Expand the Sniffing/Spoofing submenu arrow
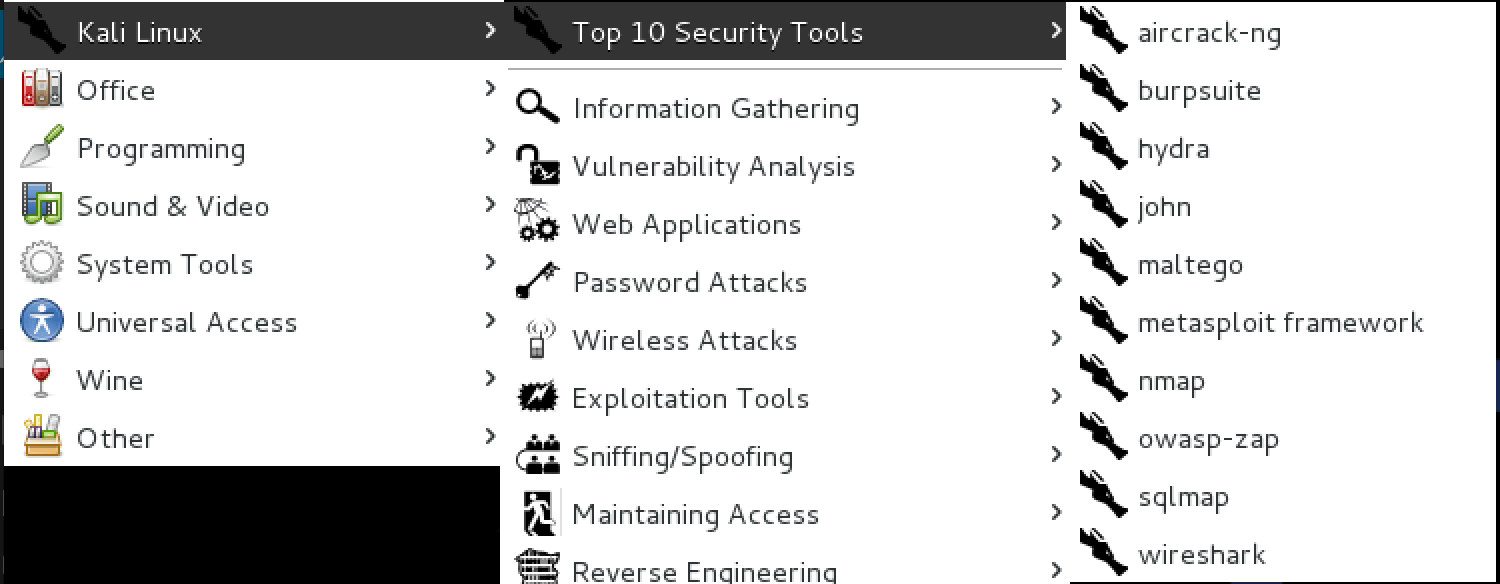The height and width of the screenshot is (584, 1500). (x=1056, y=454)
